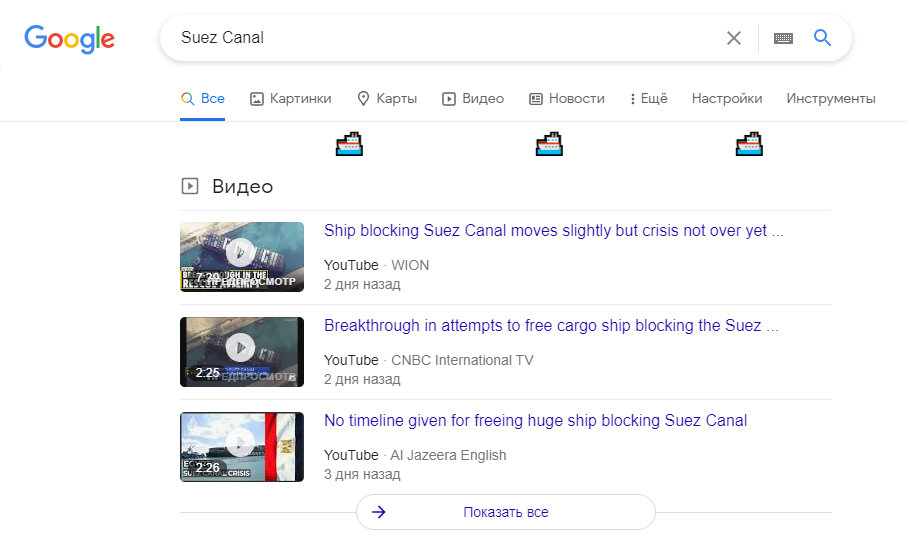907x540 pixels.
Task: Open the WION ship blocking Suez video link
Action: coord(553,230)
